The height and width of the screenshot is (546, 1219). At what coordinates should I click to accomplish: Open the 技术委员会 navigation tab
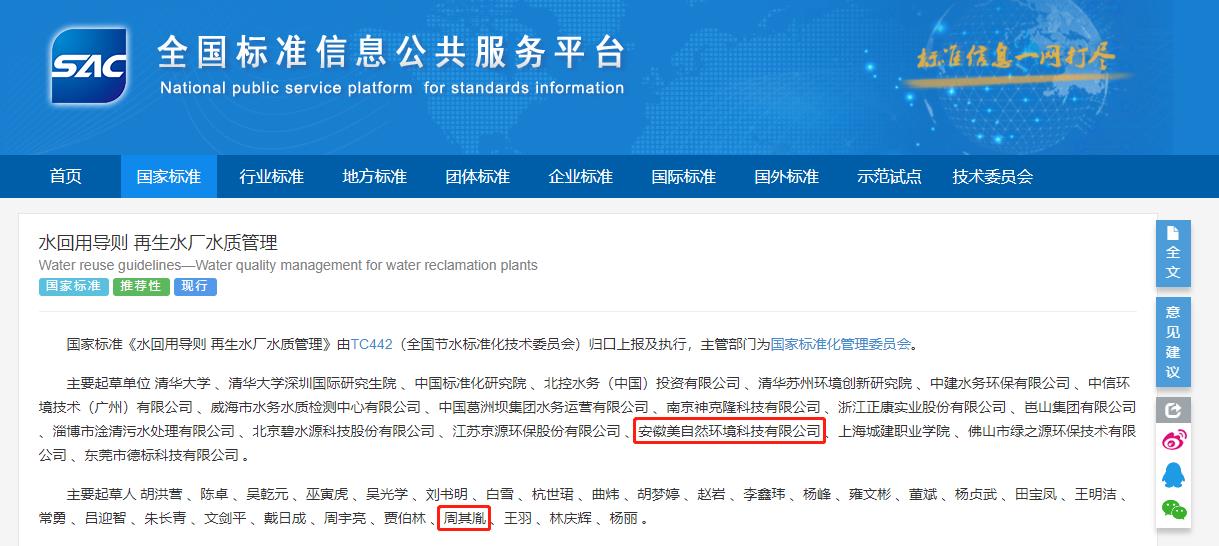993,177
